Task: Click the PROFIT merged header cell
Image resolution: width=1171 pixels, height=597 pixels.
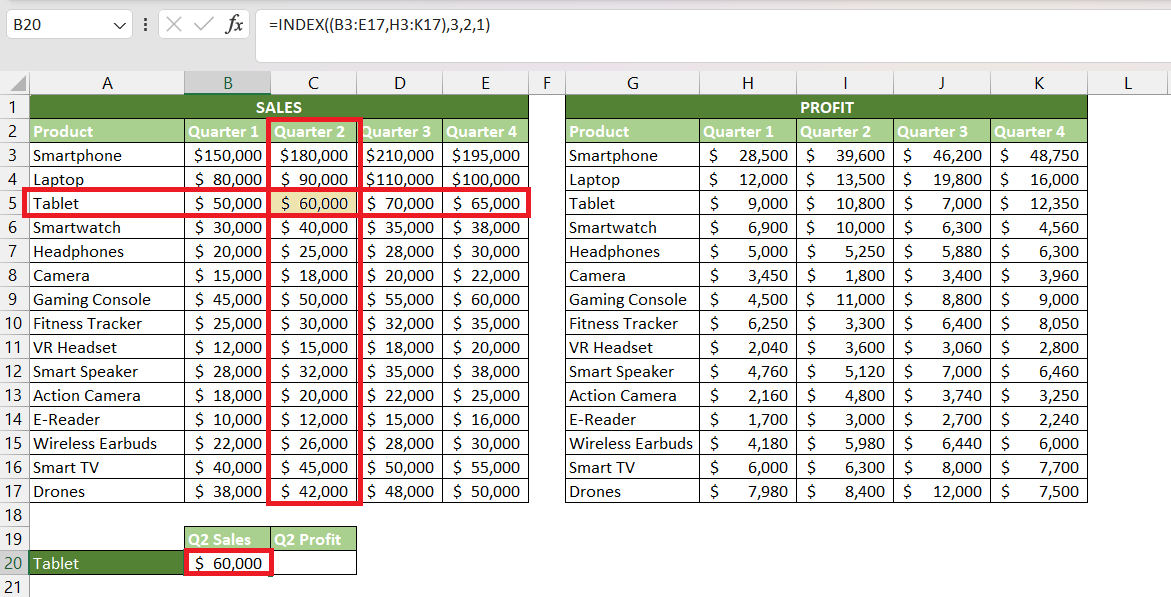Action: point(826,108)
